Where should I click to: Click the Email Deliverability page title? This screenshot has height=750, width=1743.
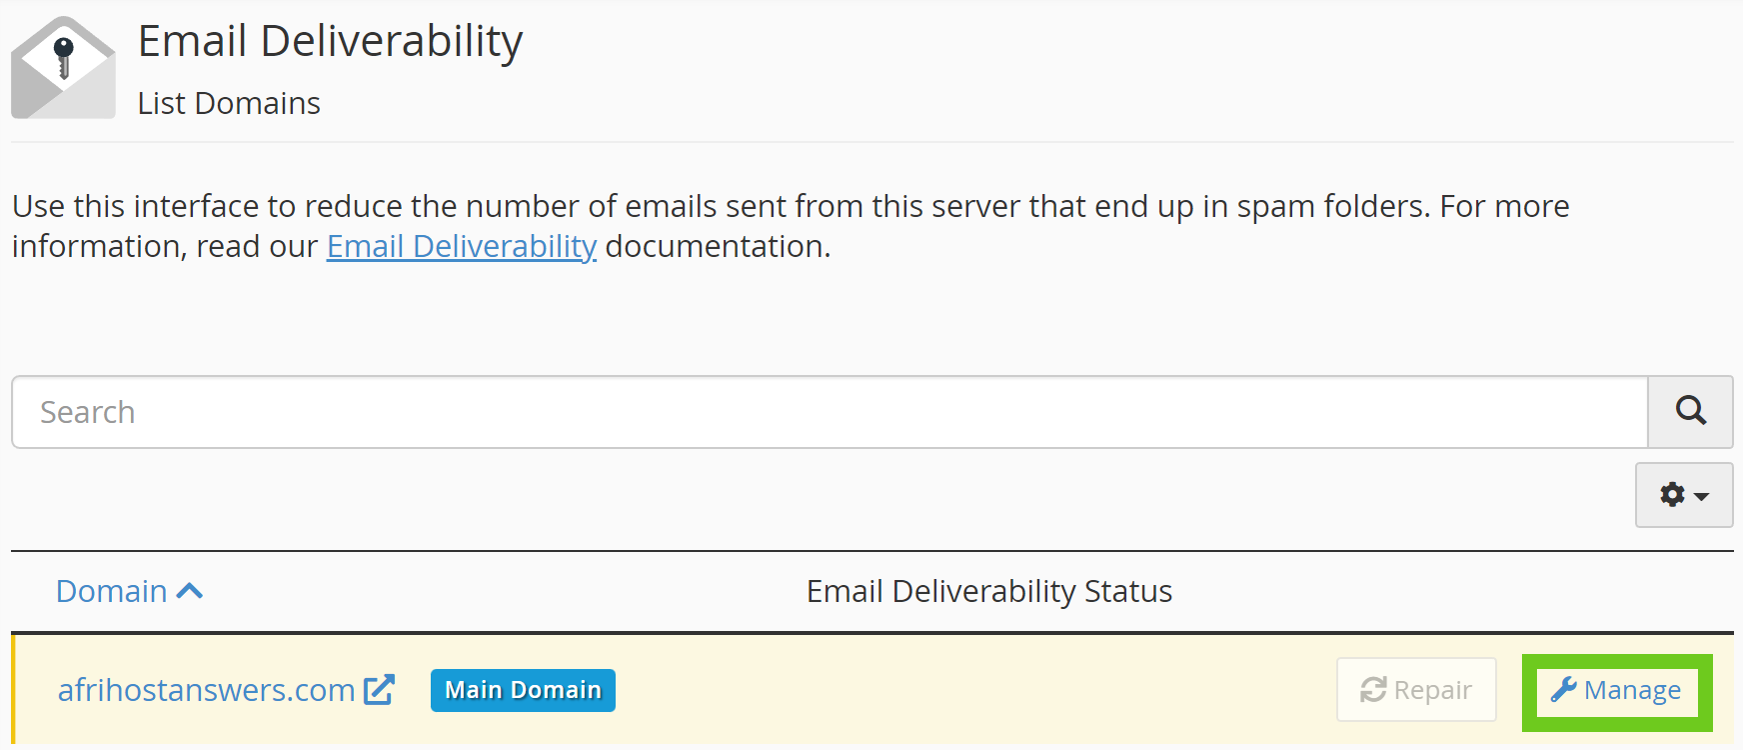coord(330,42)
